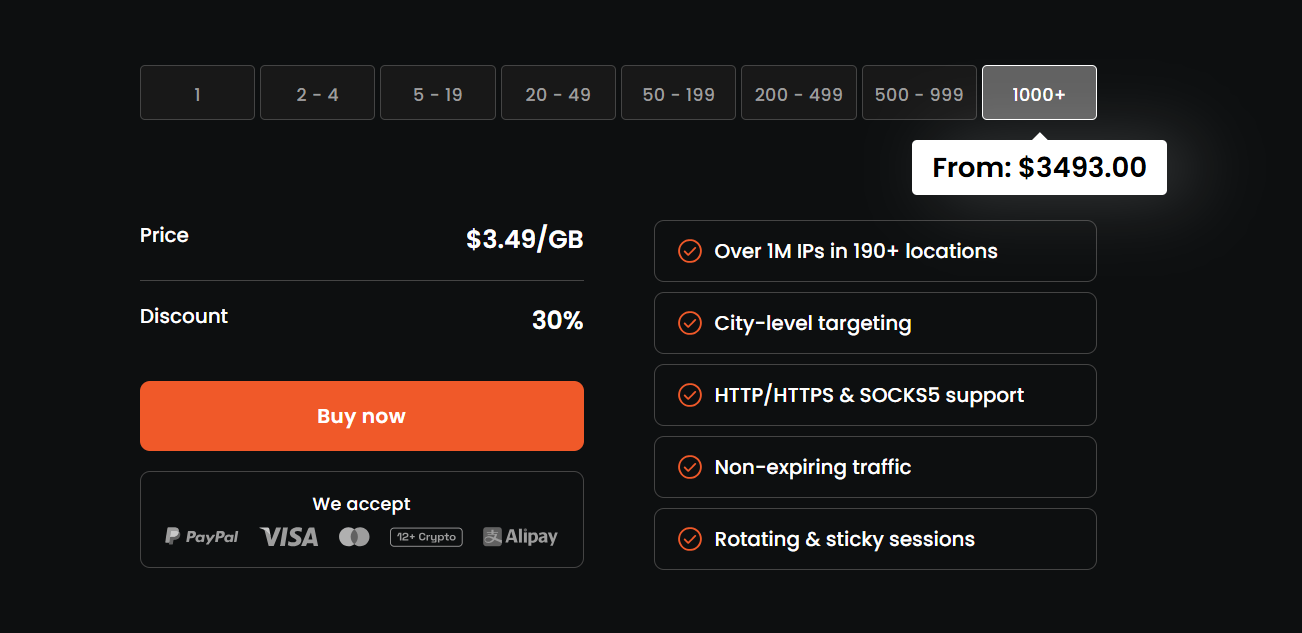Click checkmark icon beside Non-expiring traffic
This screenshot has width=1302, height=633.
coord(689,467)
